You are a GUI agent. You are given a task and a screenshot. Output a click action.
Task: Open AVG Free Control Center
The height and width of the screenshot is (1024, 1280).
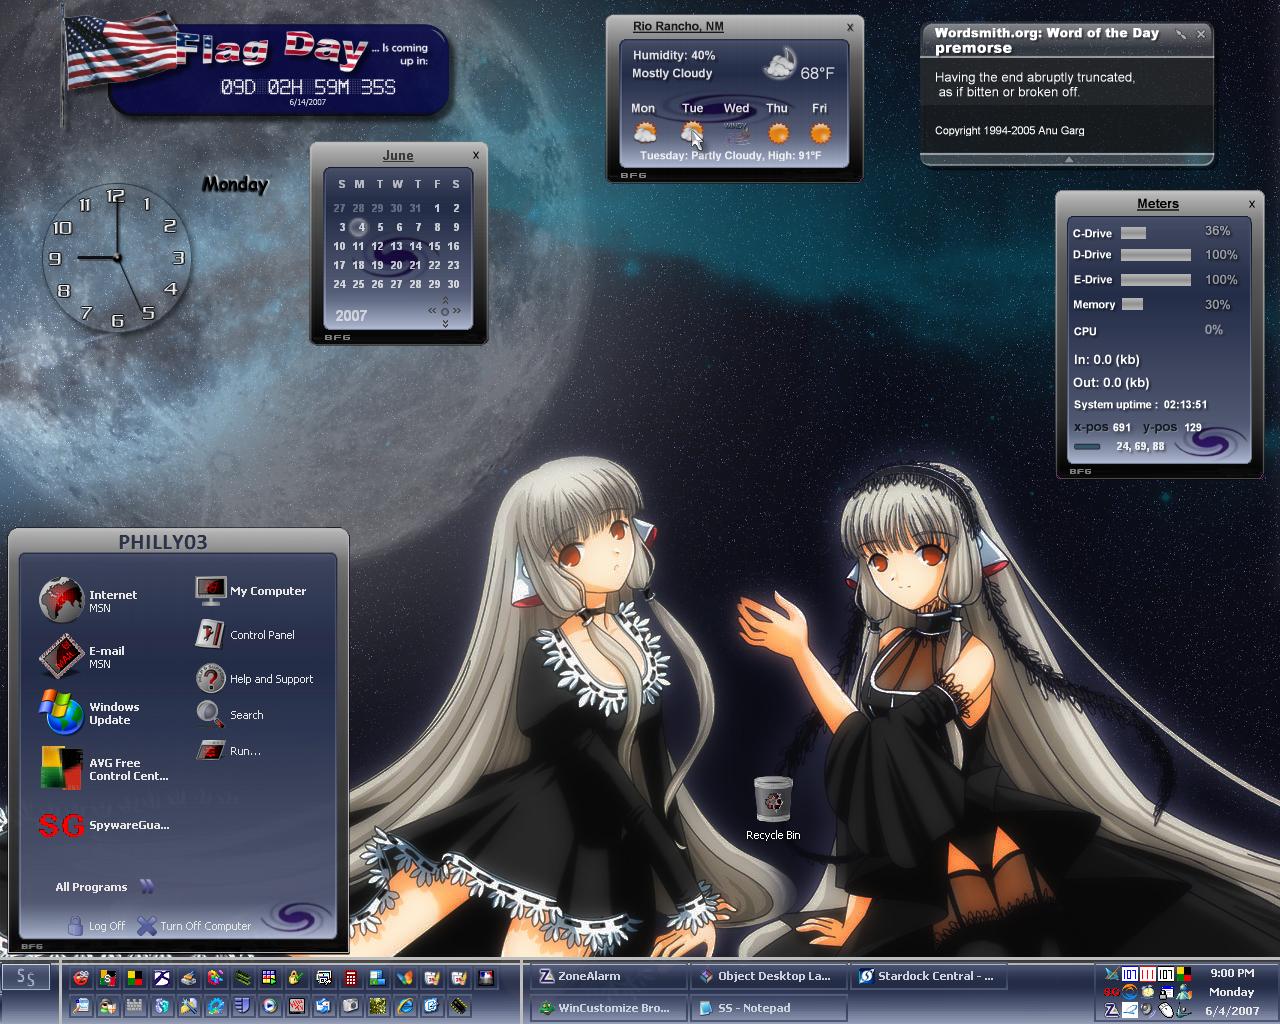[x=61, y=768]
